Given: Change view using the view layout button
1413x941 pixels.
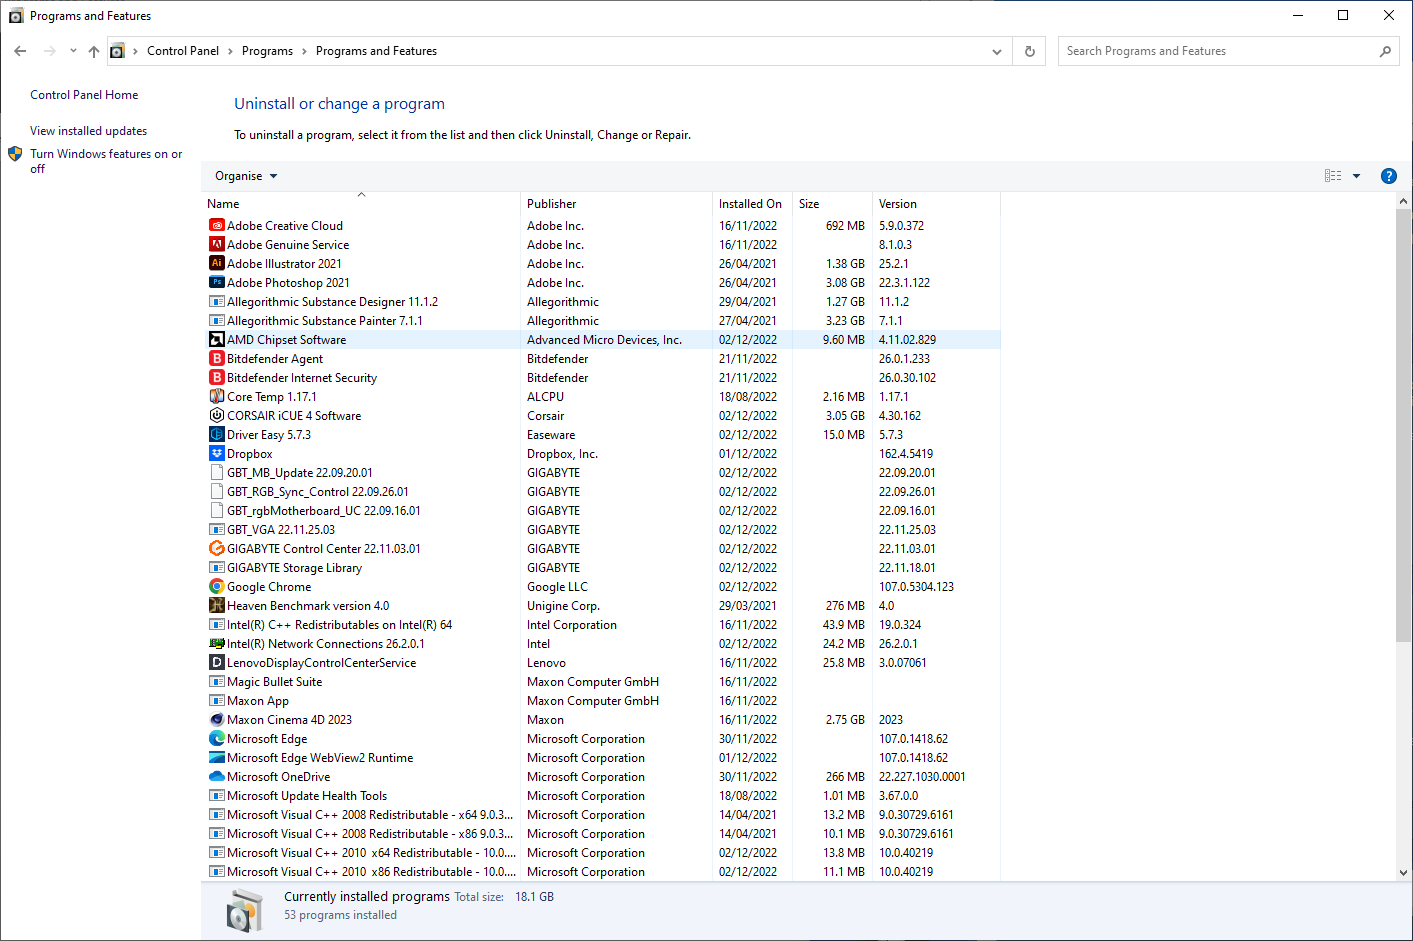Looking at the screenshot, I should [1333, 176].
